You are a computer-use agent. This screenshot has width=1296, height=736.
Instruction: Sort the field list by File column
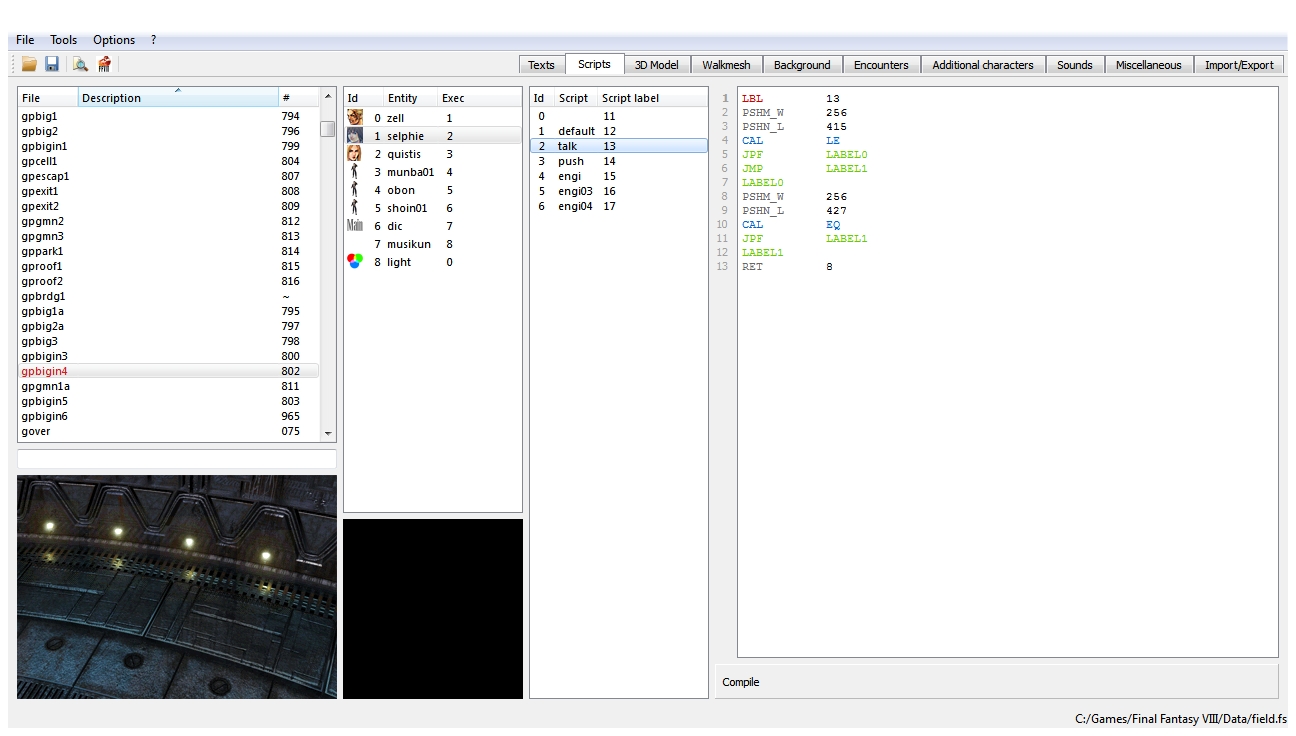click(x=48, y=98)
